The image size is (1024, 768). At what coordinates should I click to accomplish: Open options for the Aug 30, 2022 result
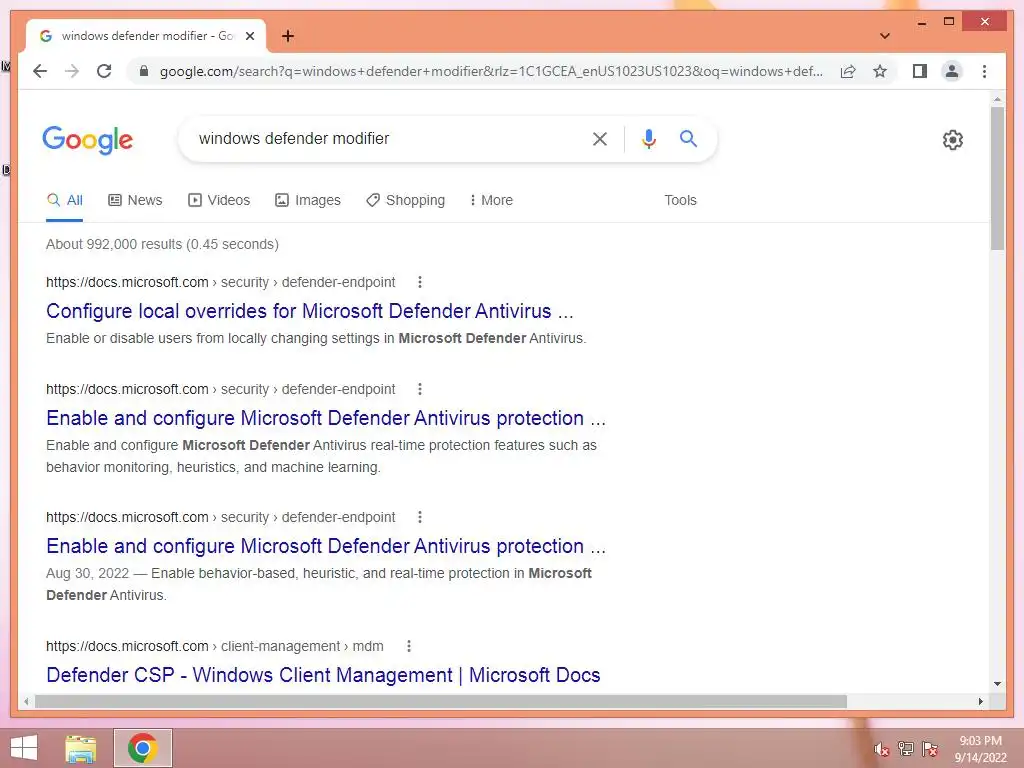coord(420,517)
